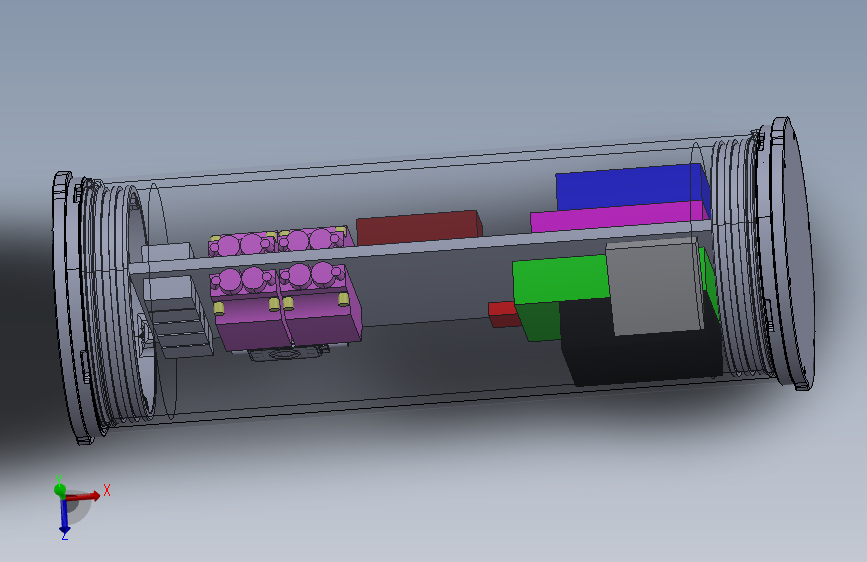Select the upper-right purple servo above the plate

[315, 239]
